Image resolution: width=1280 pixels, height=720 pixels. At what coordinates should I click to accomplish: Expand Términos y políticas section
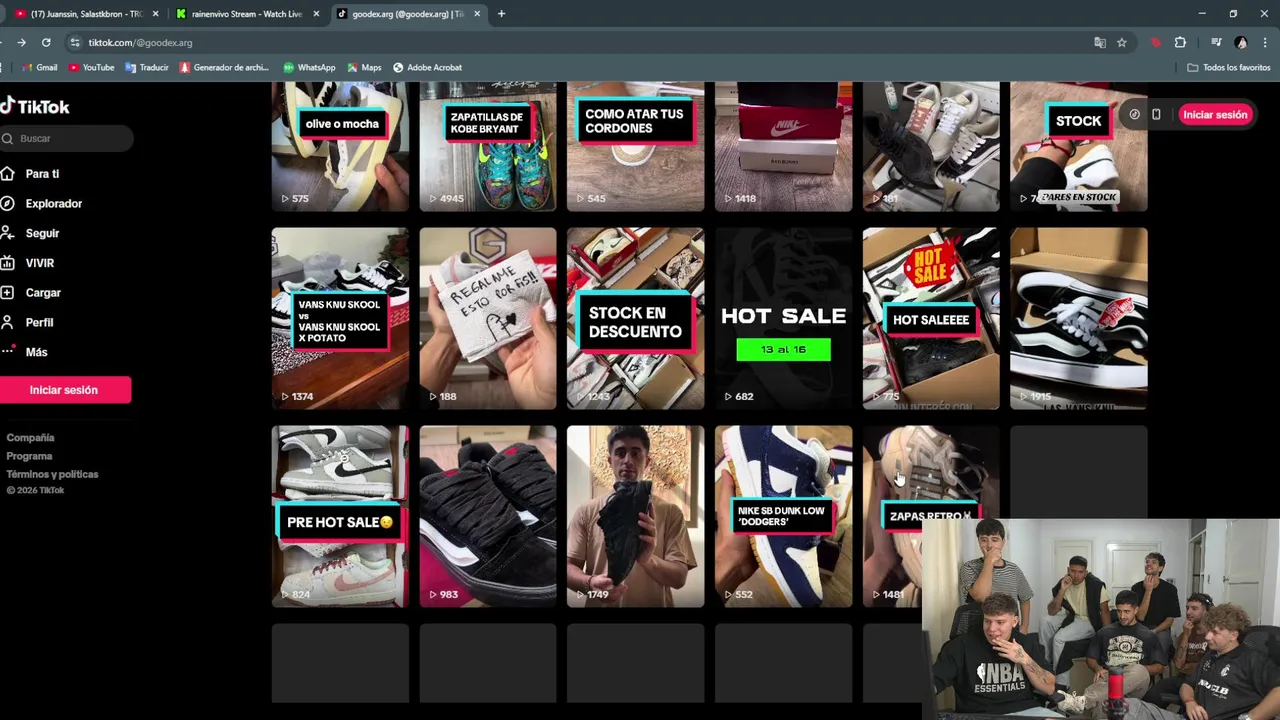52,474
